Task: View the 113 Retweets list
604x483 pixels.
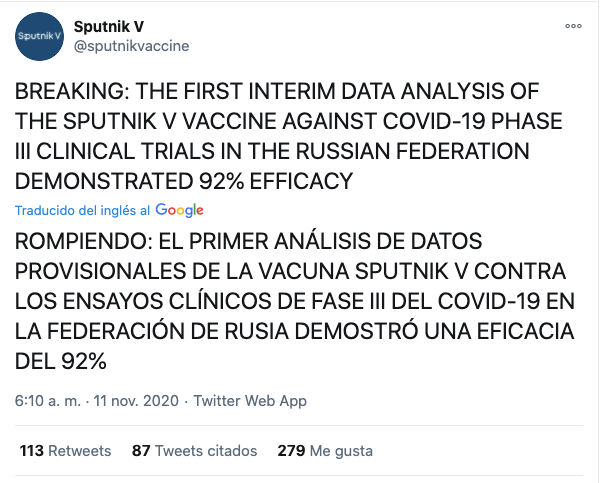Action: pyautogui.click(x=65, y=451)
